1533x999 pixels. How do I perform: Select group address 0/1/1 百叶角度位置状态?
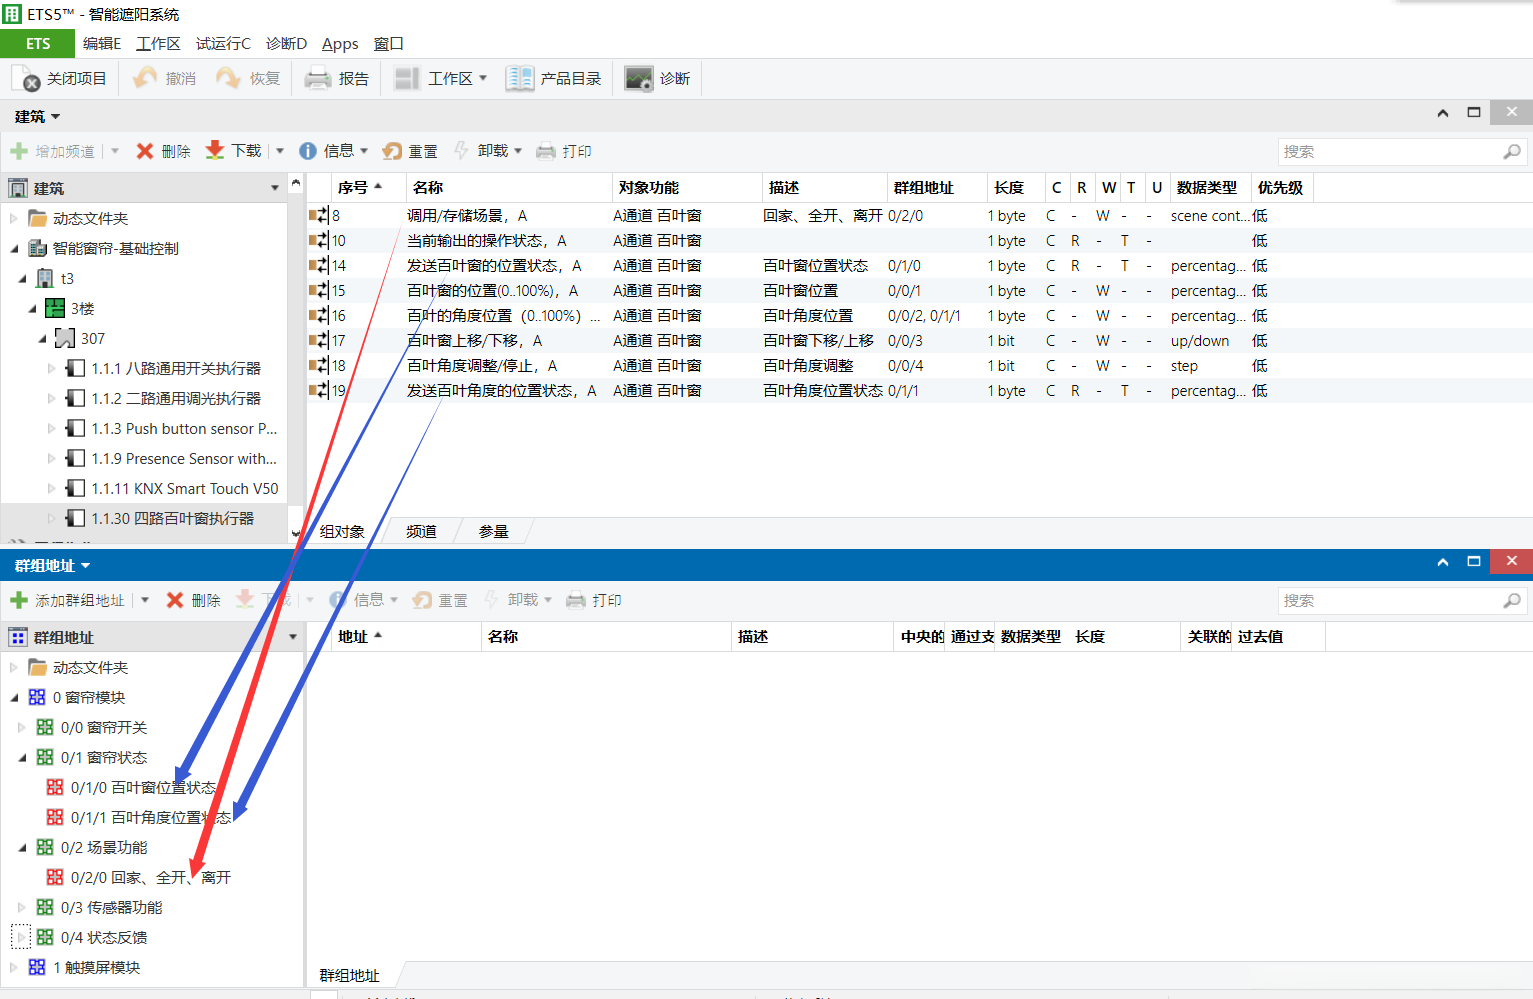point(150,817)
